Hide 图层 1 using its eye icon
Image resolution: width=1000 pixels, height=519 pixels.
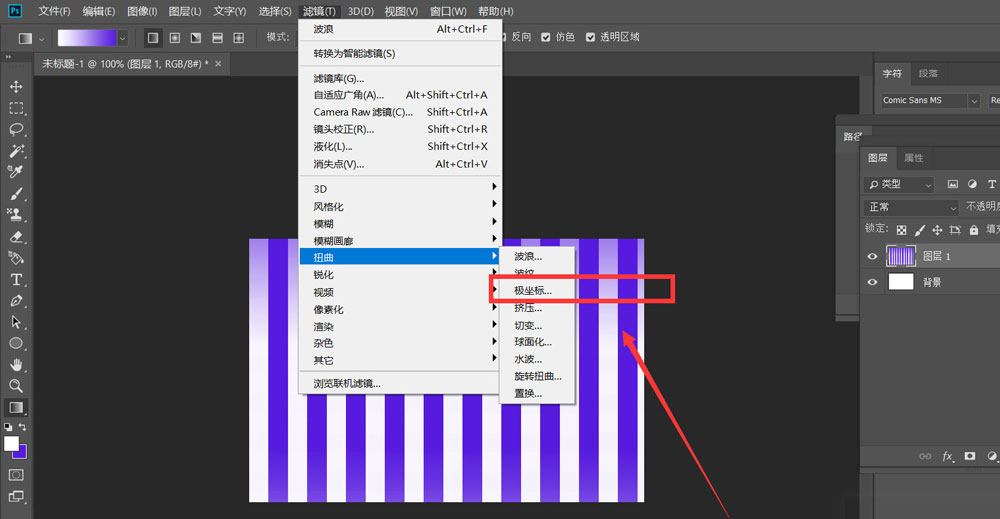872,257
